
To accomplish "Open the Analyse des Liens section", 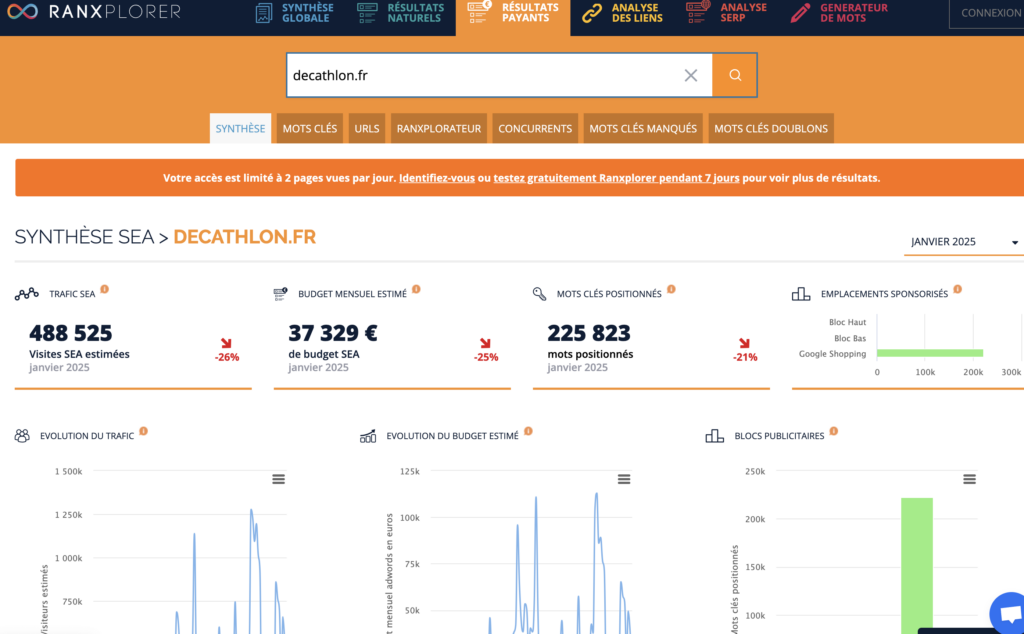I will (622, 13).
